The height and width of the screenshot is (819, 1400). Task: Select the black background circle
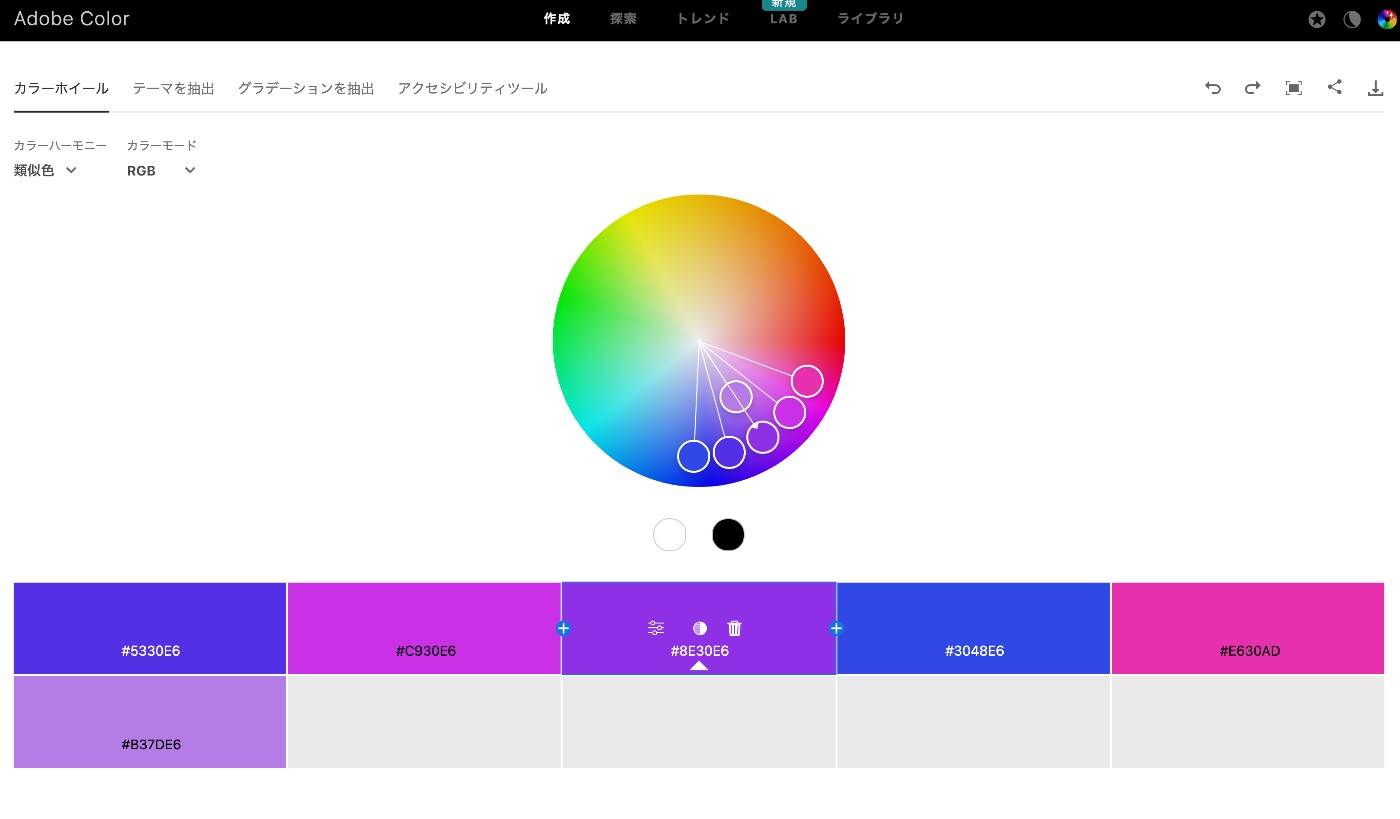coord(728,535)
